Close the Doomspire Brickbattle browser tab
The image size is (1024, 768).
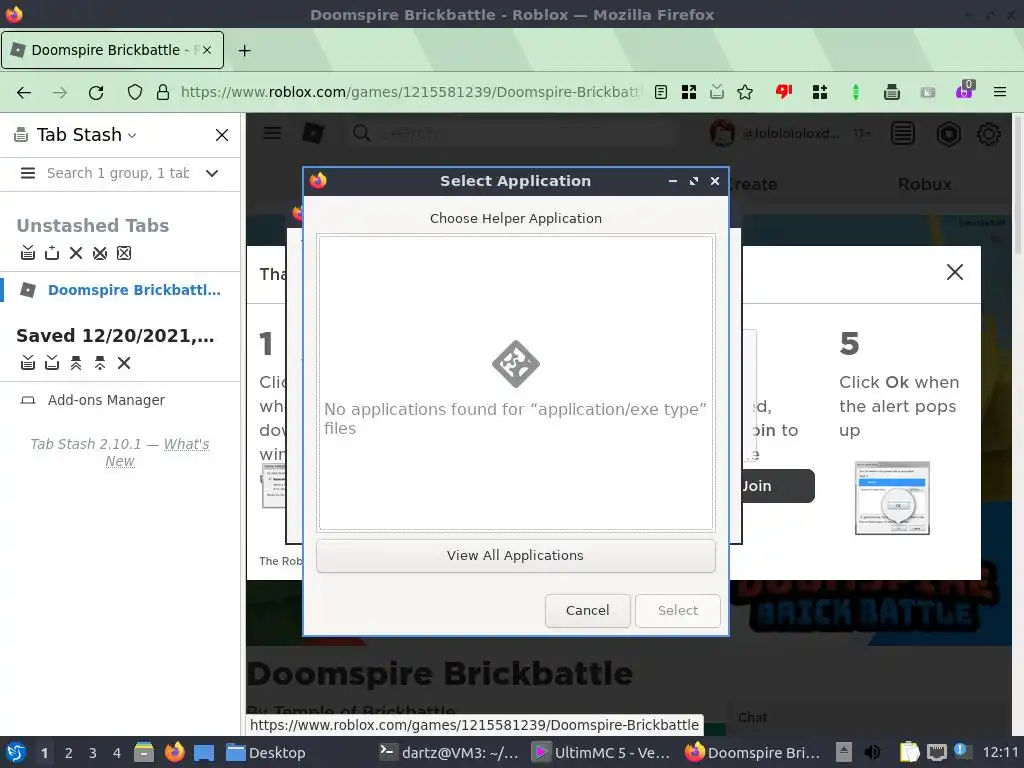(x=207, y=50)
